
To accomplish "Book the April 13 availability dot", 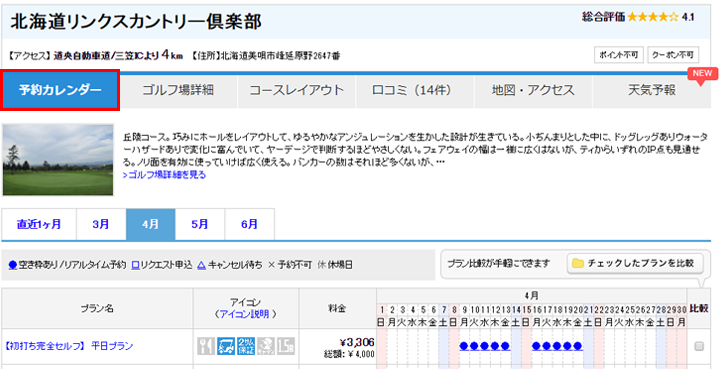I will 506,346.
